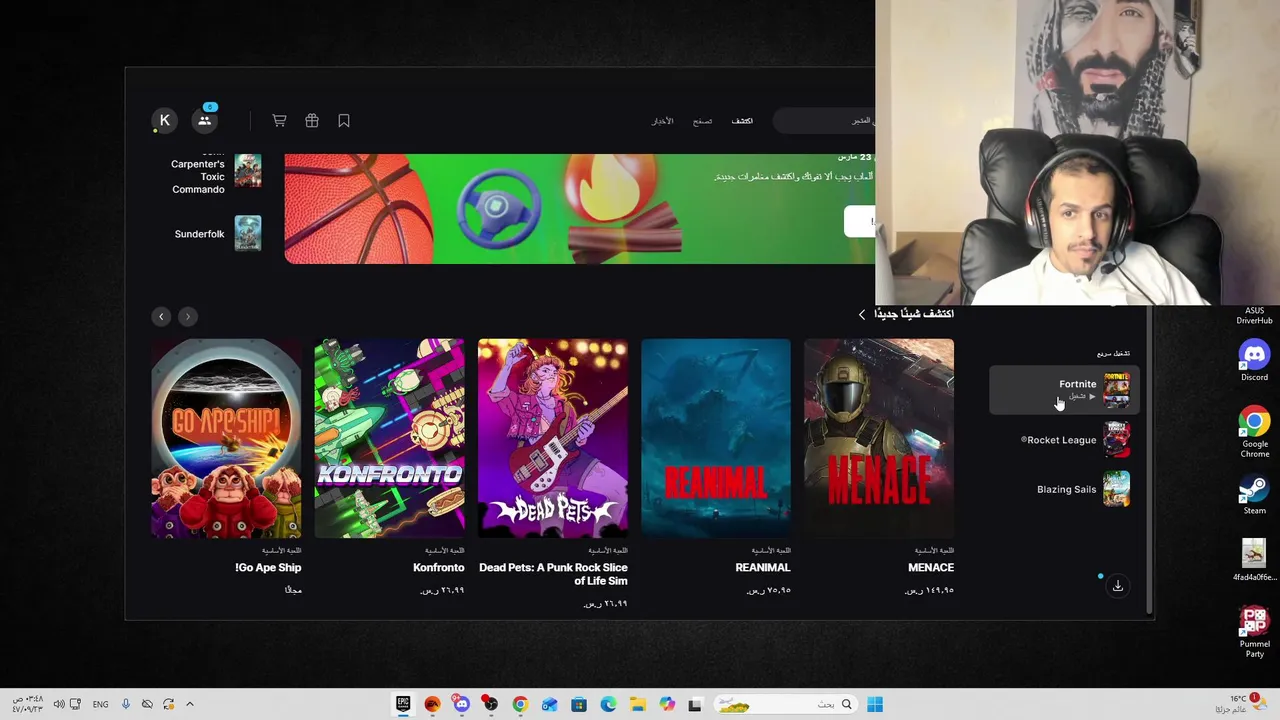Open the Konfronto title link
The width and height of the screenshot is (1280, 720).
click(x=439, y=567)
